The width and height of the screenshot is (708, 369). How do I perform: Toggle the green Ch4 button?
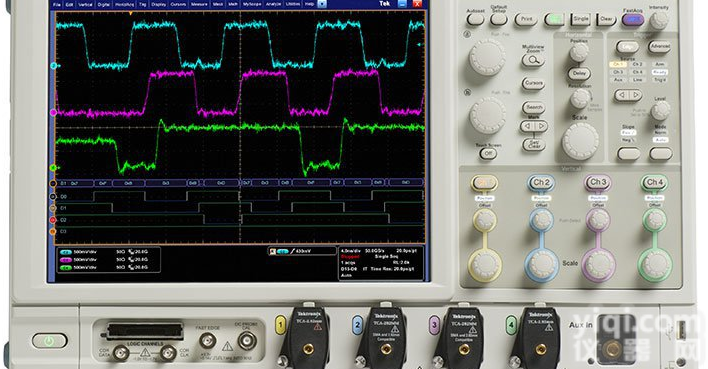655,182
